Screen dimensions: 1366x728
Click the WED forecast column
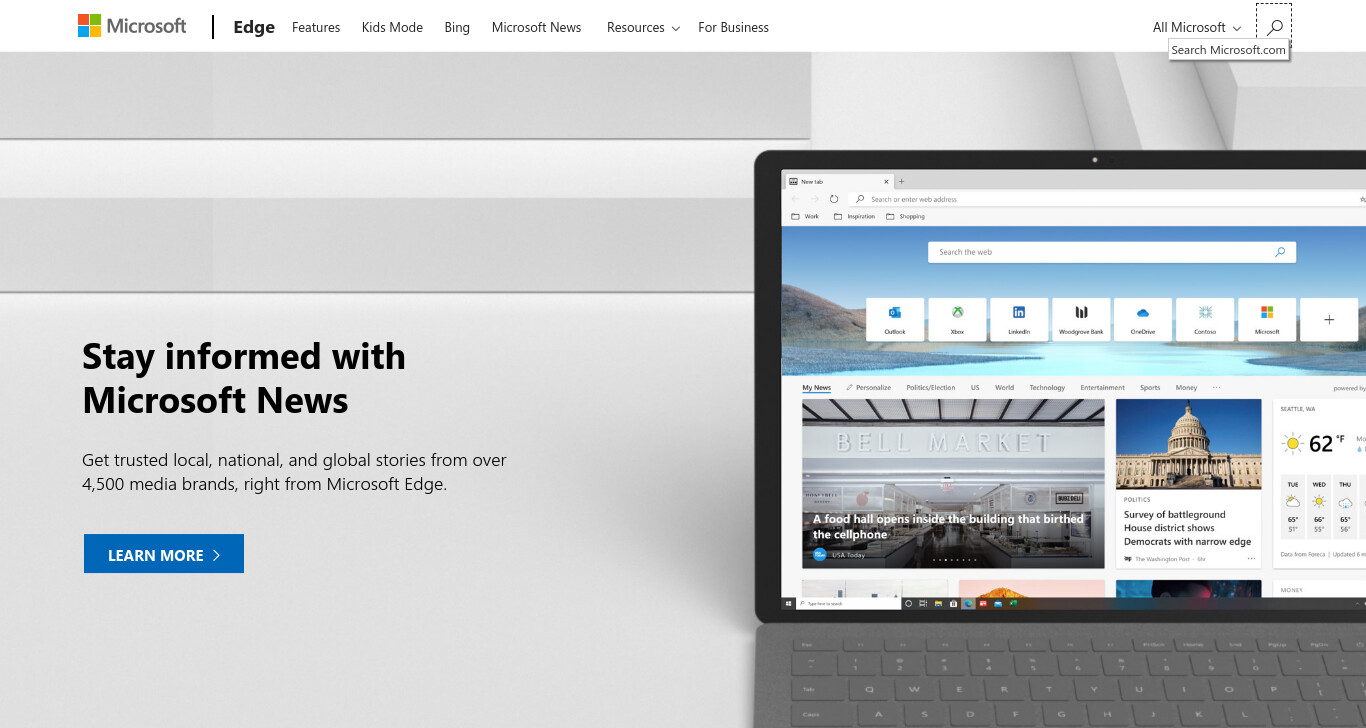1319,507
